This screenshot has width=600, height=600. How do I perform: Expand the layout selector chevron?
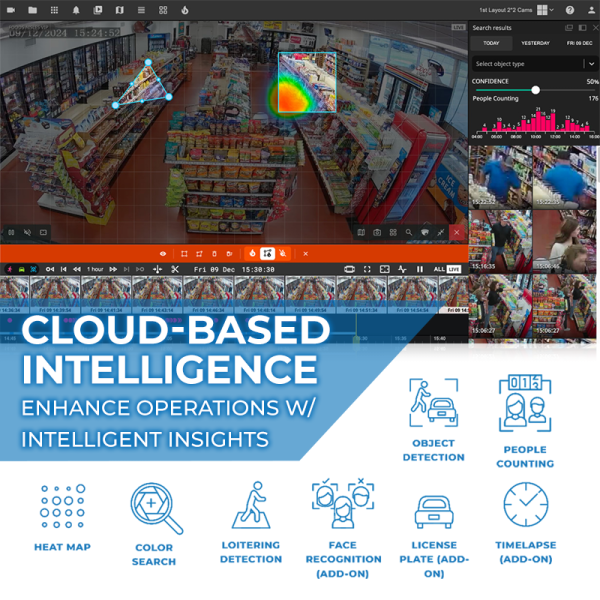point(552,9)
